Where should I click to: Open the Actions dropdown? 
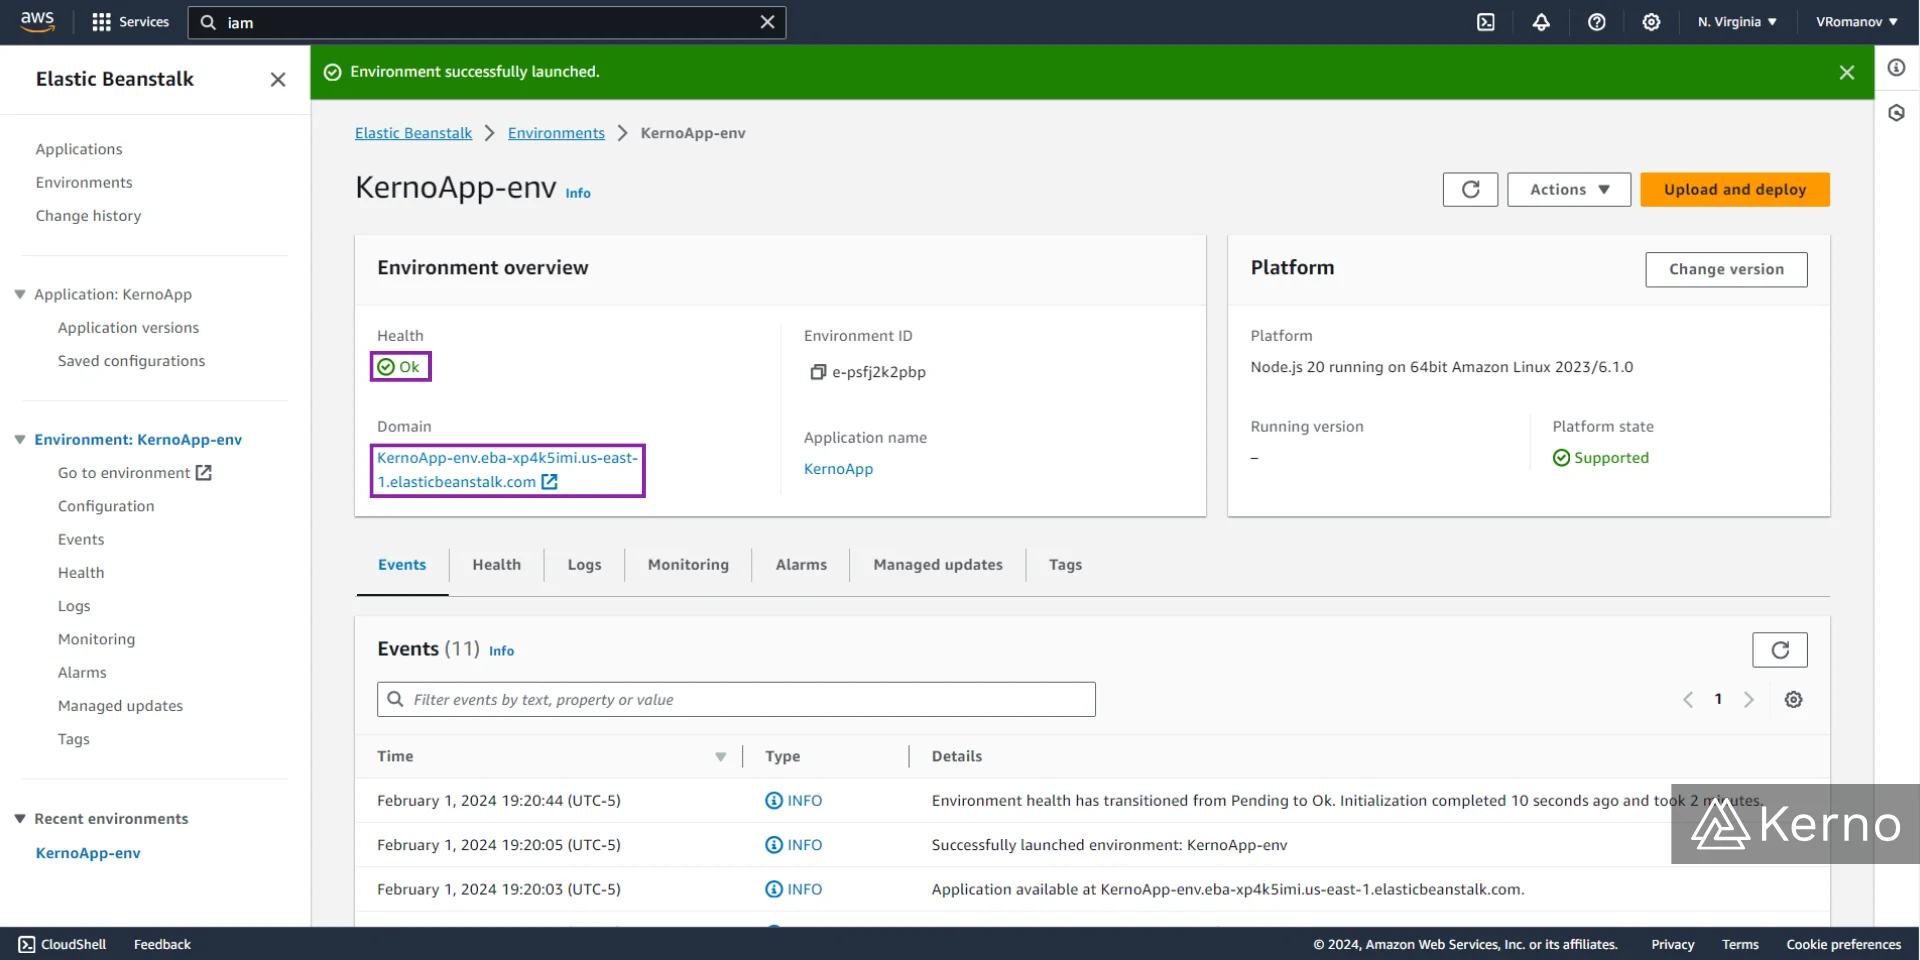[1569, 189]
